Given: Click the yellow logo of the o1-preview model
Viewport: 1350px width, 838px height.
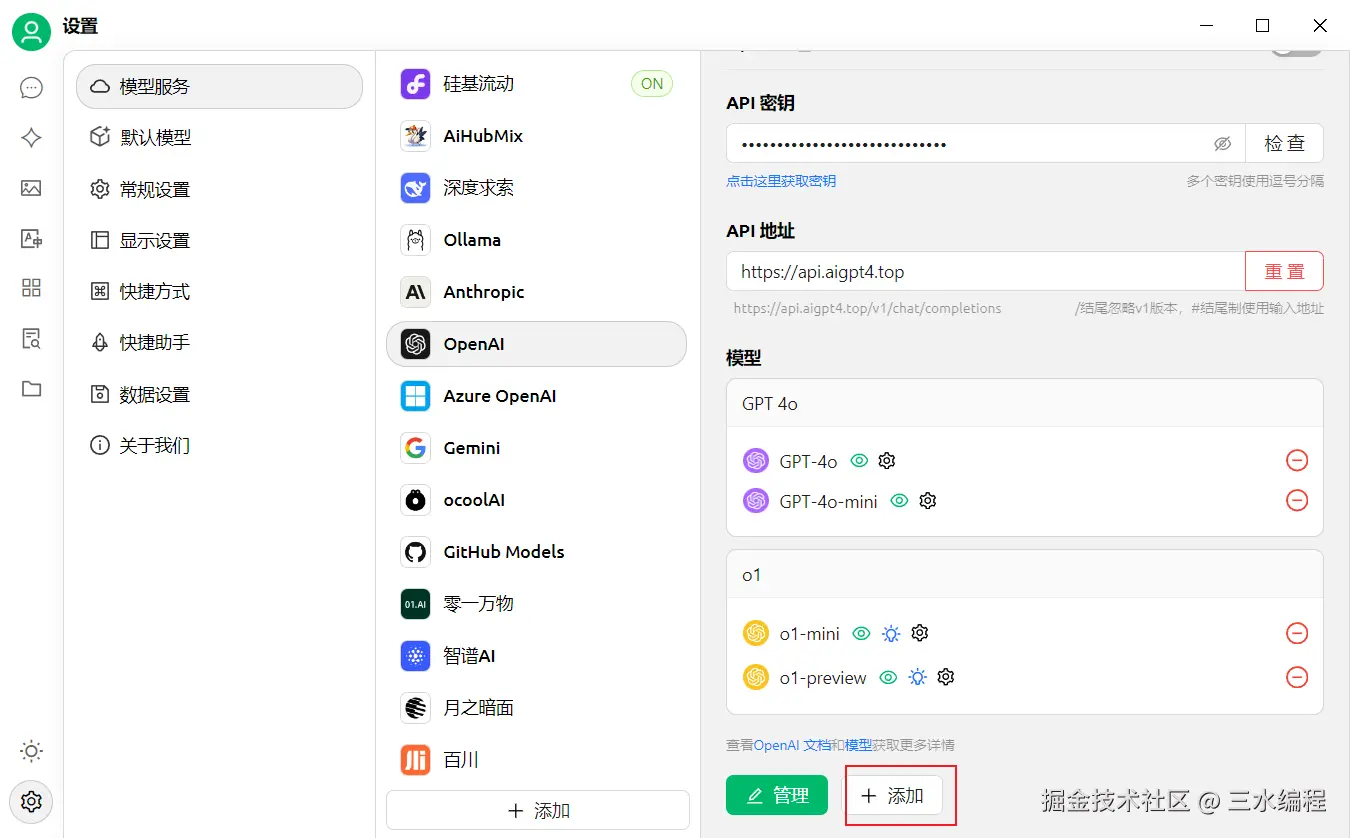Looking at the screenshot, I should pos(756,677).
